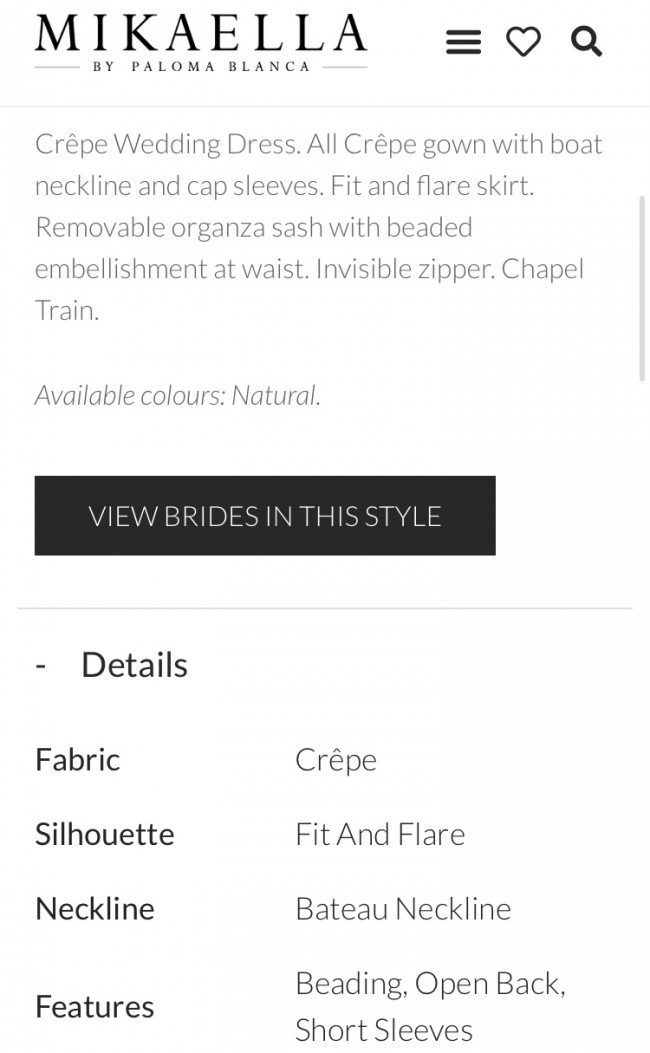Click the Beading, Open Back, Short Sleeves text
This screenshot has width=650, height=1053.
(430, 1006)
